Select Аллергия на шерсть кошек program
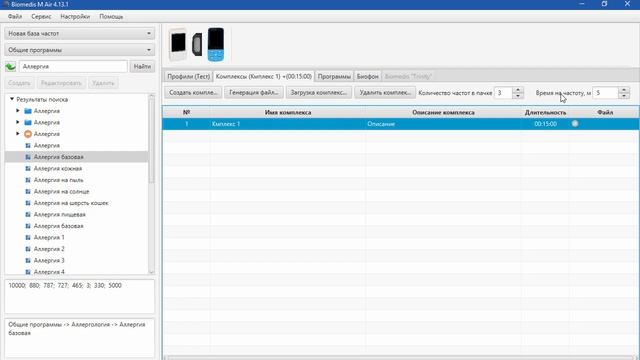 (x=71, y=203)
